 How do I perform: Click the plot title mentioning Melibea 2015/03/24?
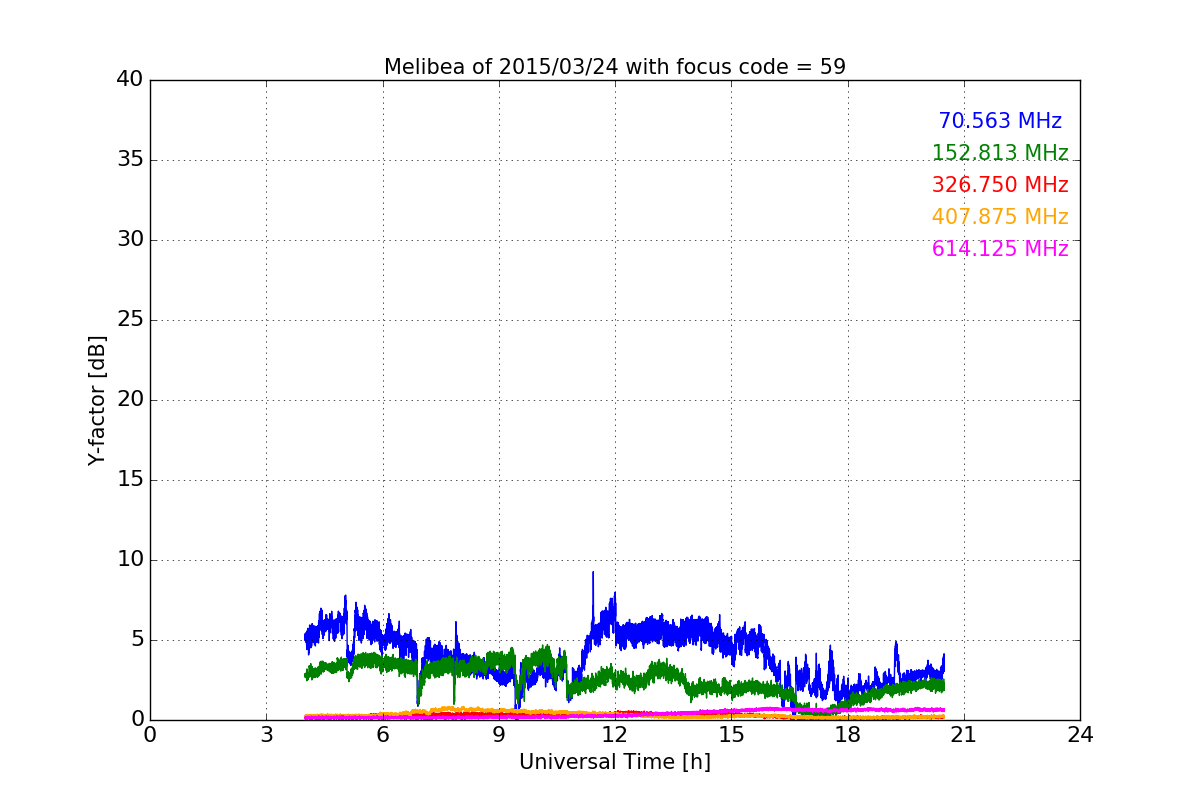tap(615, 67)
